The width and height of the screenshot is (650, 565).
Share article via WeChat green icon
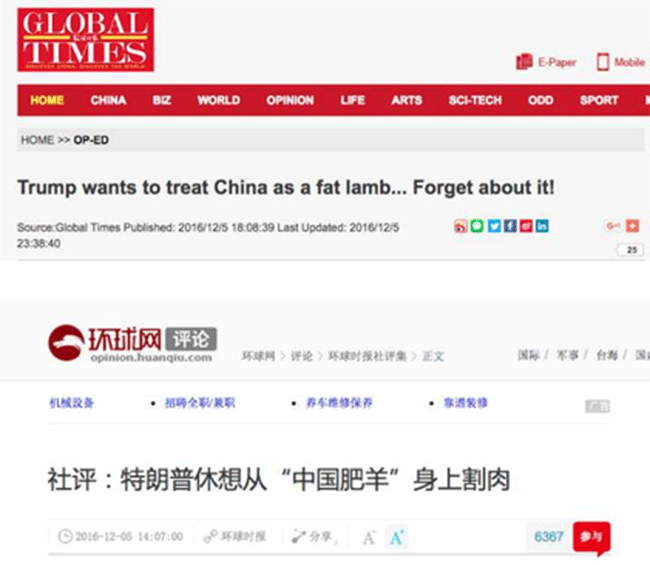click(x=477, y=226)
